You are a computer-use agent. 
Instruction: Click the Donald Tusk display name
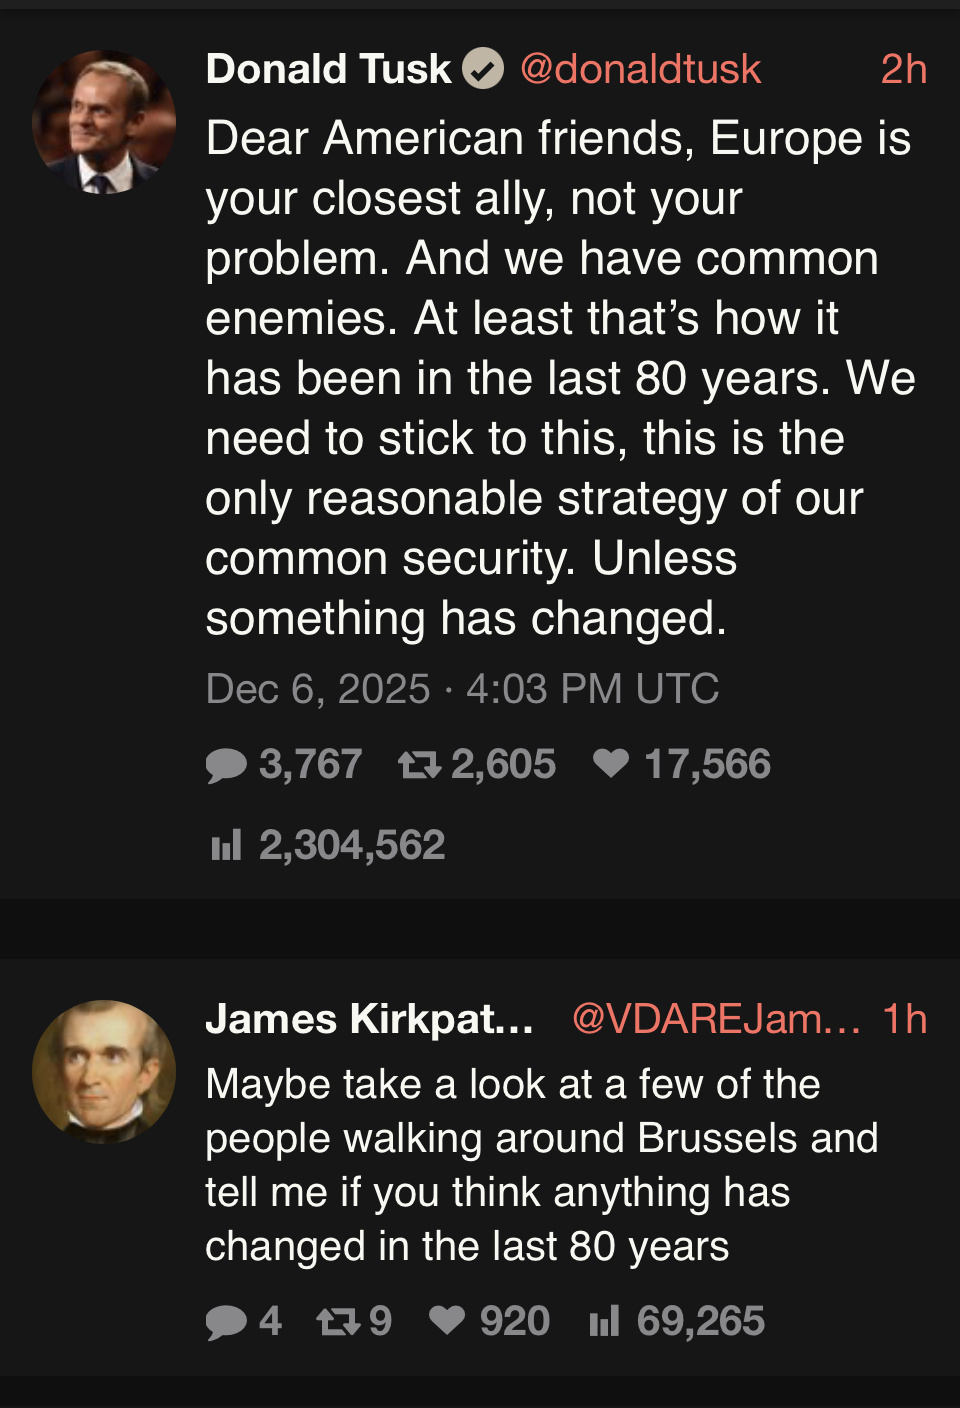coord(328,70)
